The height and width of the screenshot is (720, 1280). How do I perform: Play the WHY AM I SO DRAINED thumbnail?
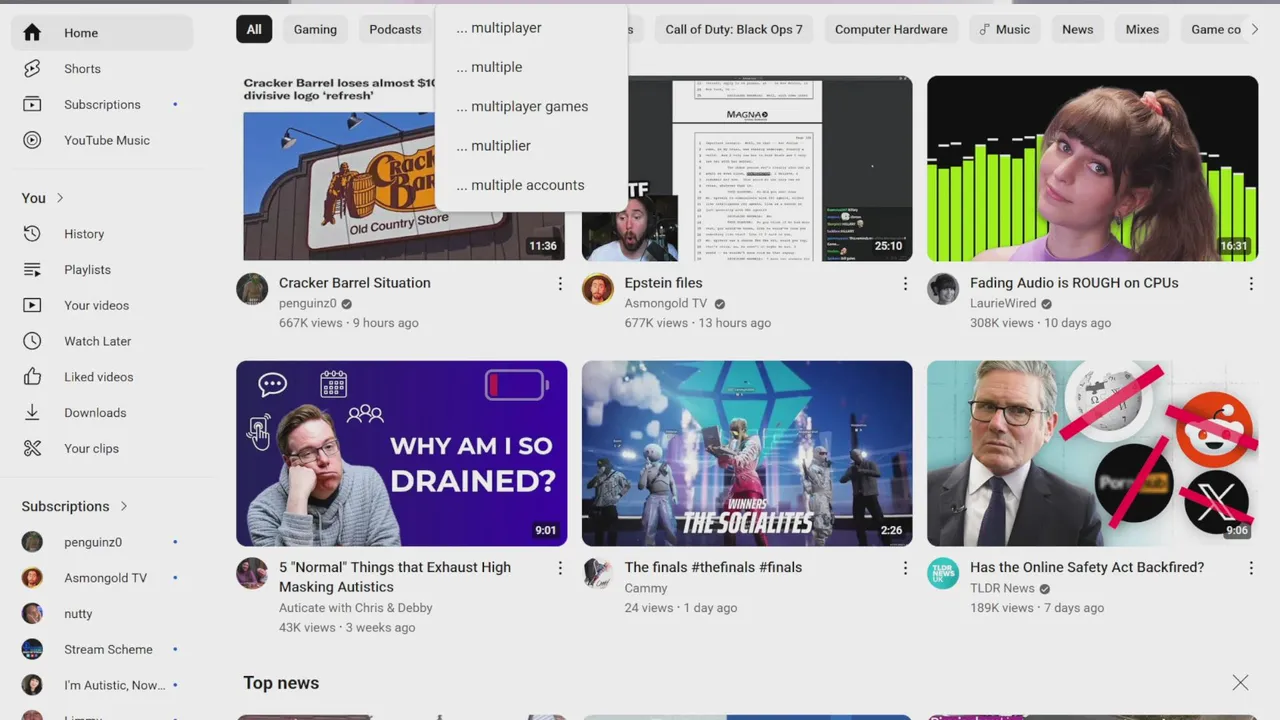[401, 453]
